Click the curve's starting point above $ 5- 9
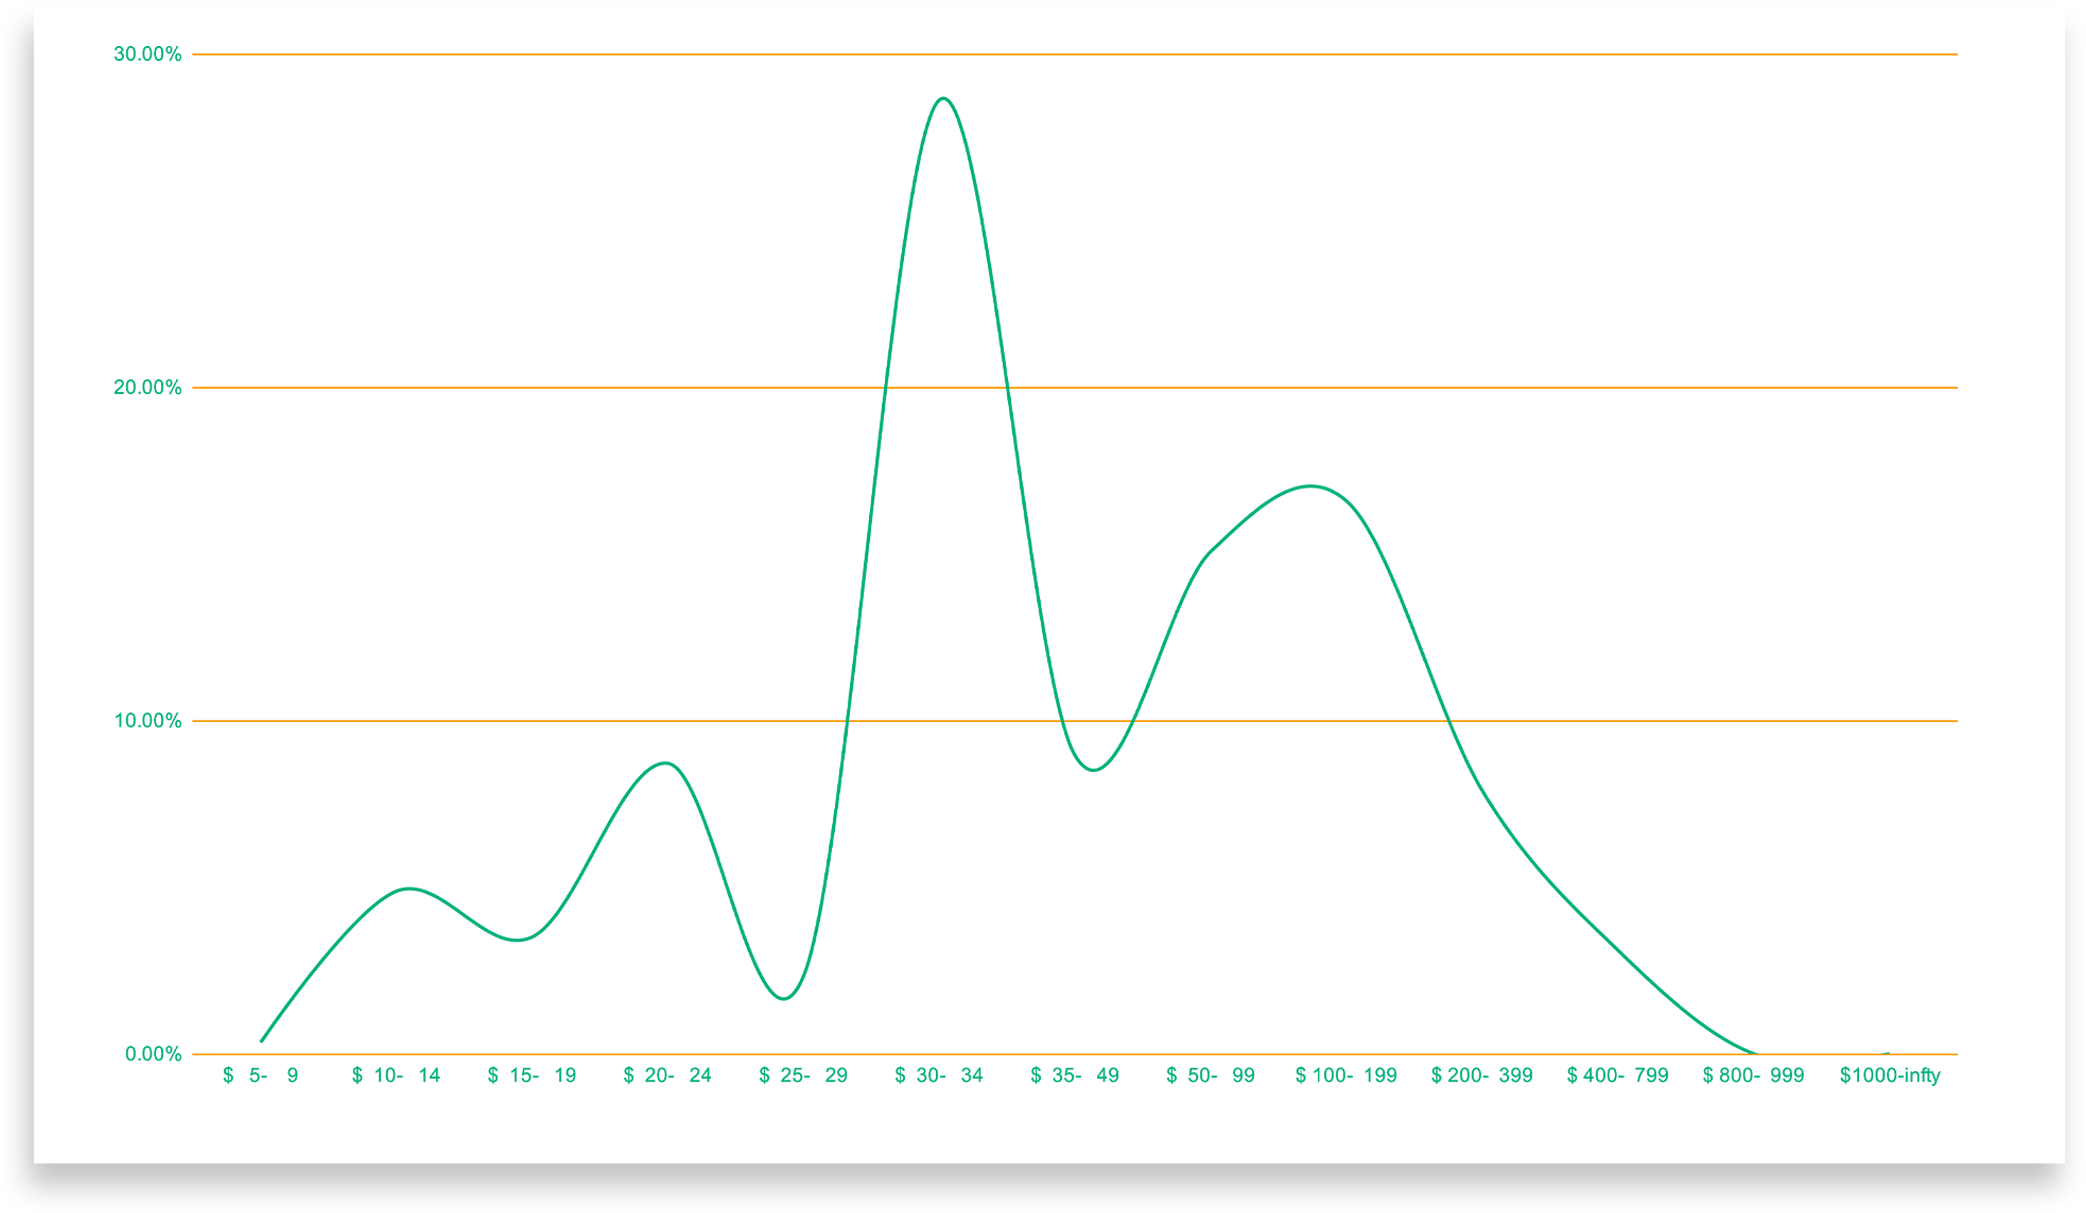 (x=261, y=1041)
